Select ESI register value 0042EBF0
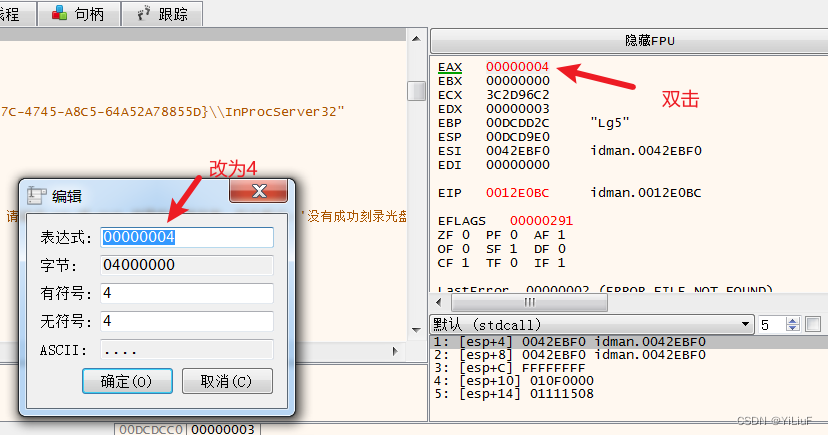 click(x=518, y=151)
